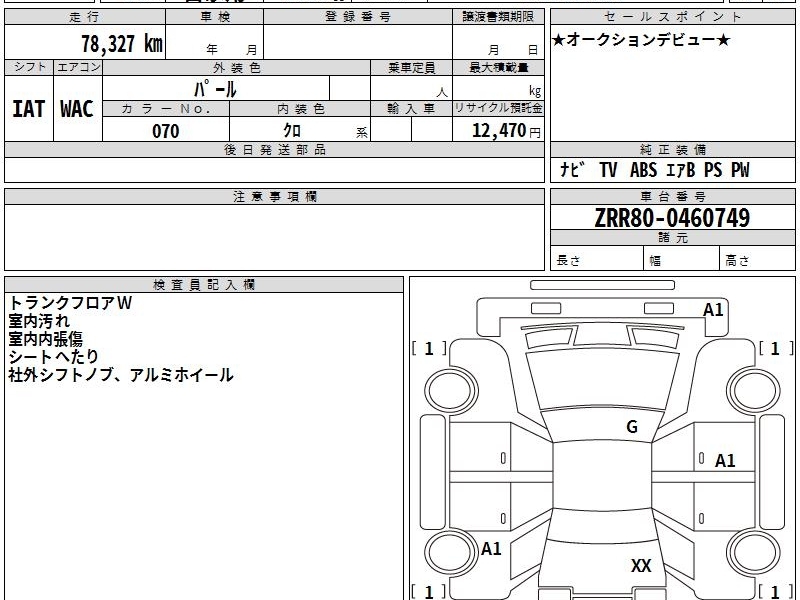Select the 純正装備 header
800x600 pixels.
click(672, 149)
